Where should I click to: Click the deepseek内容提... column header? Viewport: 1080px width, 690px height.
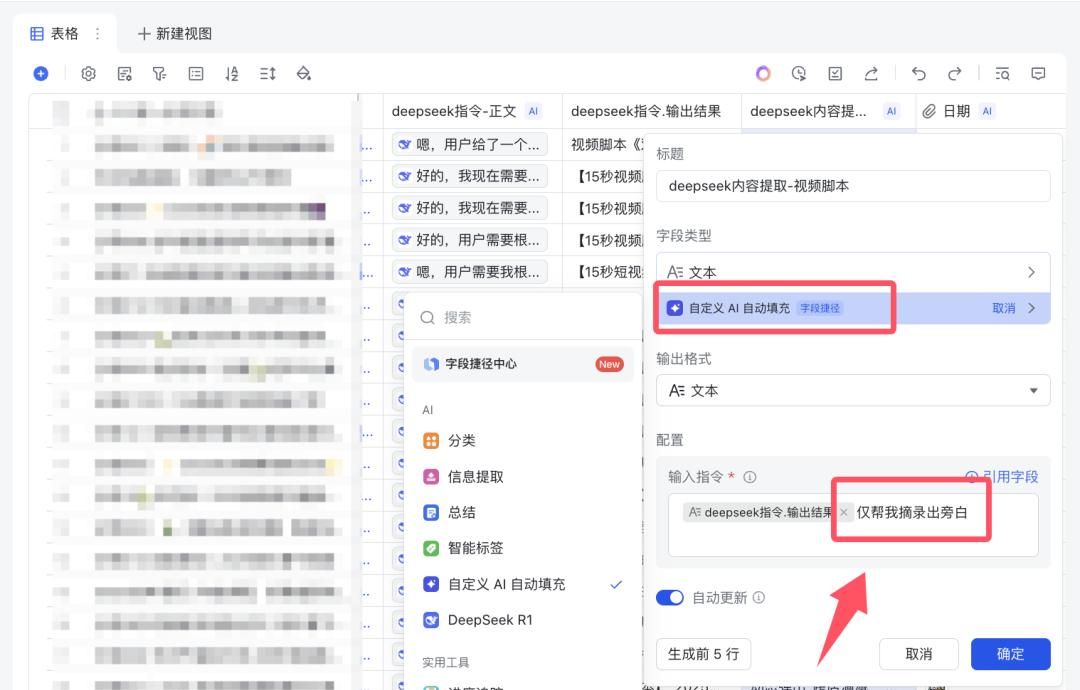[828, 111]
